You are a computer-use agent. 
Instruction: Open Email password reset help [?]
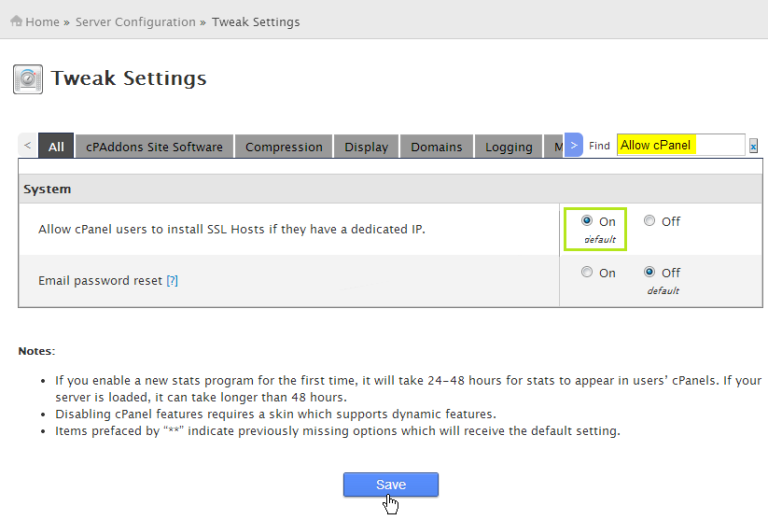[172, 281]
